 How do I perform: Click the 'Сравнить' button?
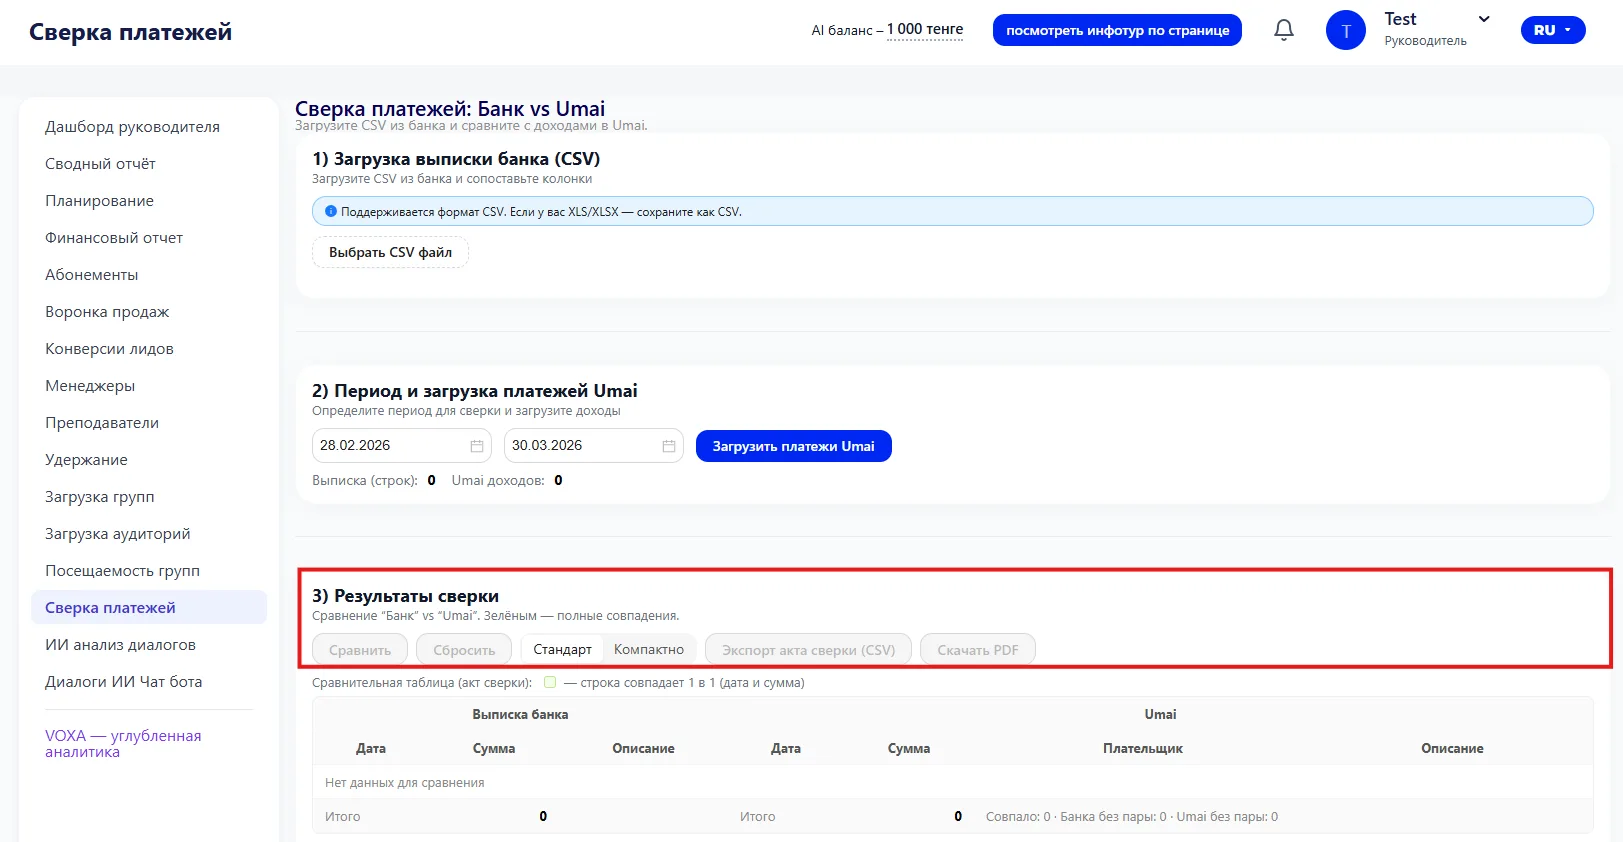360,650
